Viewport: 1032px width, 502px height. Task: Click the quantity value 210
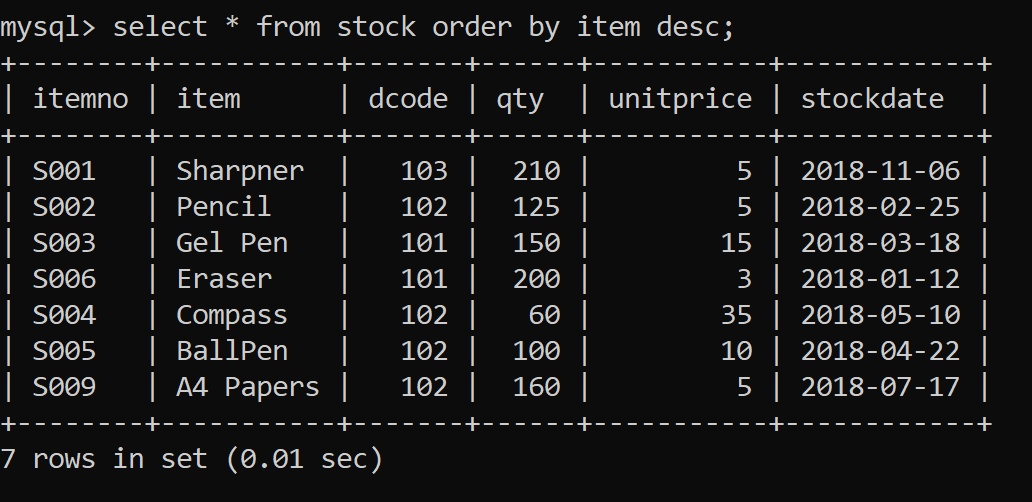pos(536,171)
